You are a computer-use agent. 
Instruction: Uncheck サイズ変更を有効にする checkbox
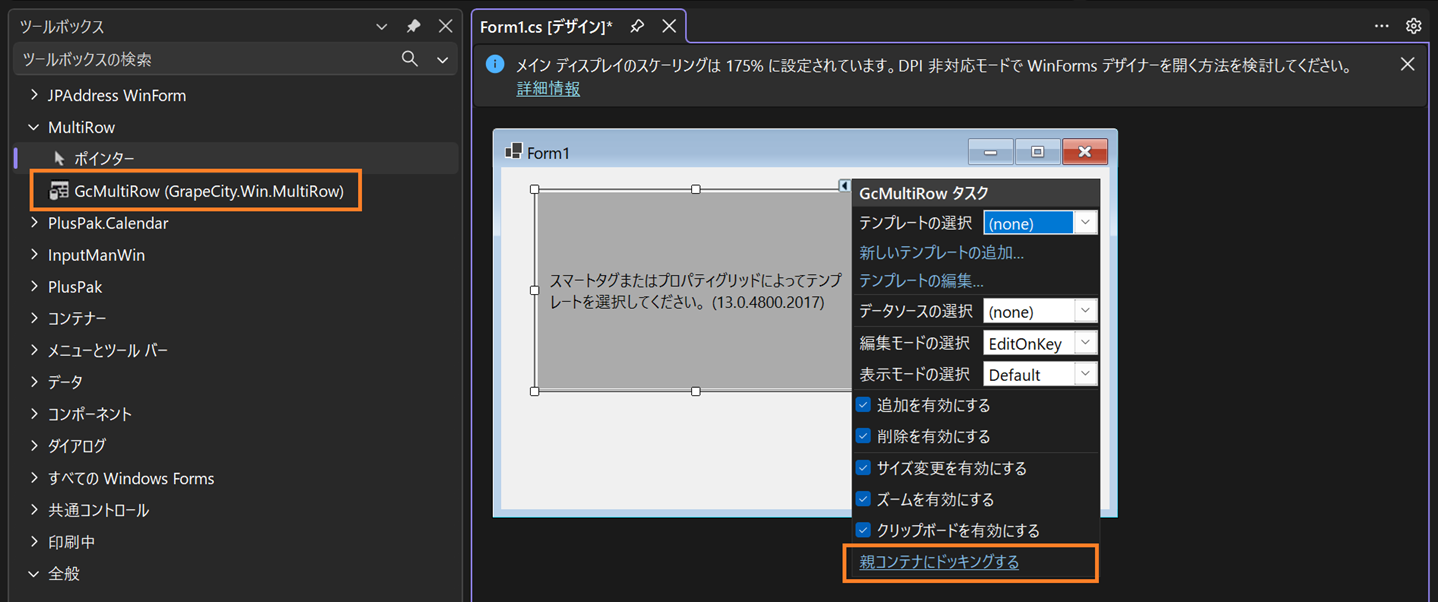click(x=863, y=468)
